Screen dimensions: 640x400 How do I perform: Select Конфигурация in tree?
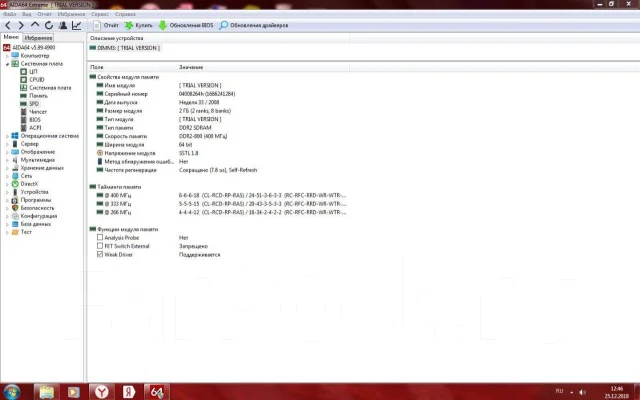tap(39, 216)
